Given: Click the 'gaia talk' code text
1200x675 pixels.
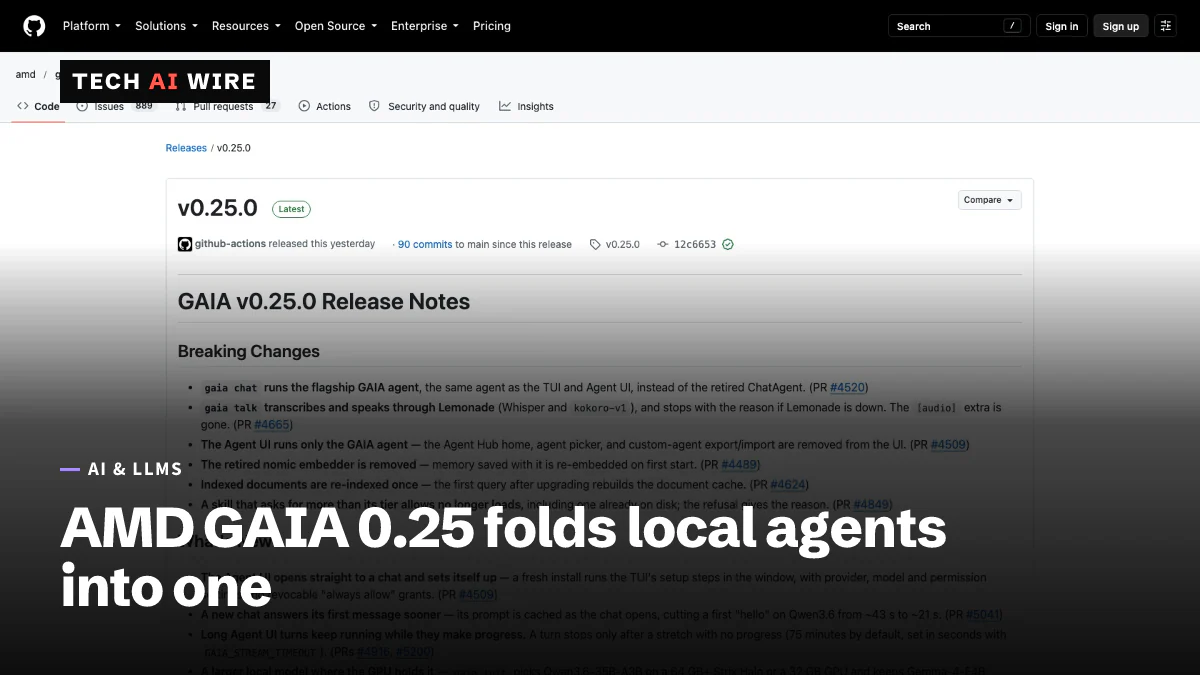Looking at the screenshot, I should (x=231, y=408).
